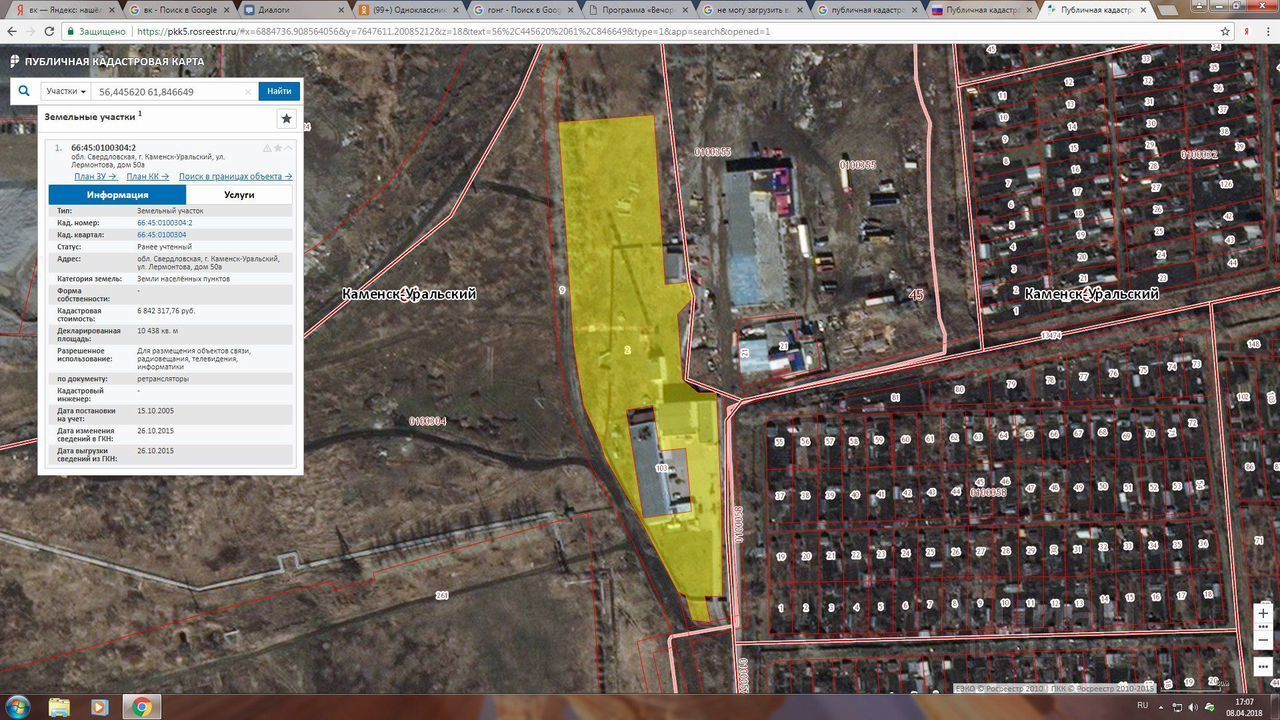Click the browser Back arrow
Viewport: 1280px width, 720px height.
pyautogui.click(x=11, y=31)
